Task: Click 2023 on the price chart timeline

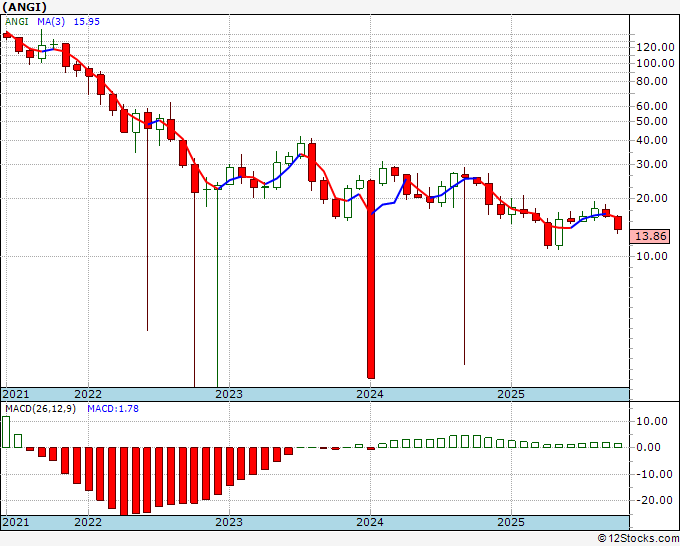Action: (x=229, y=394)
